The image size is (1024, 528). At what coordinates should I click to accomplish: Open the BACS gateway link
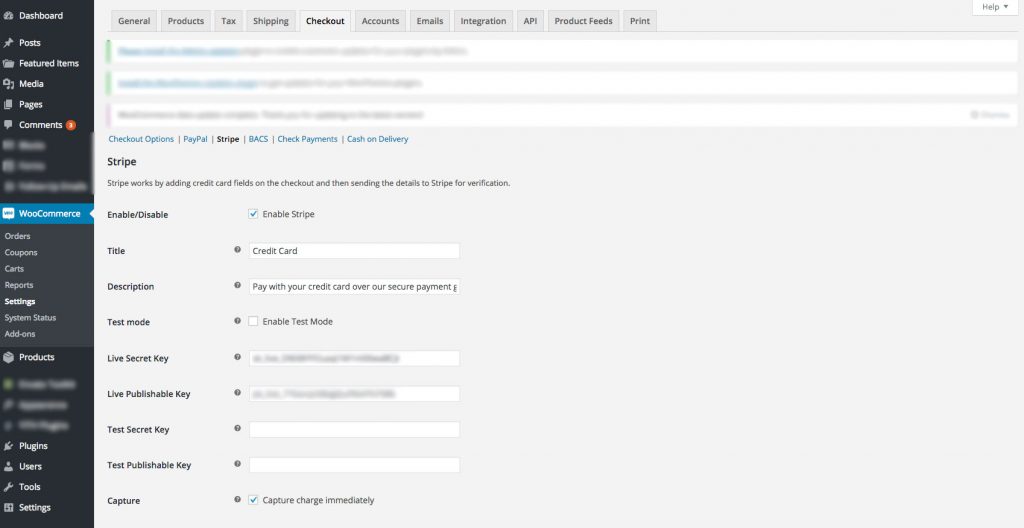click(x=259, y=139)
